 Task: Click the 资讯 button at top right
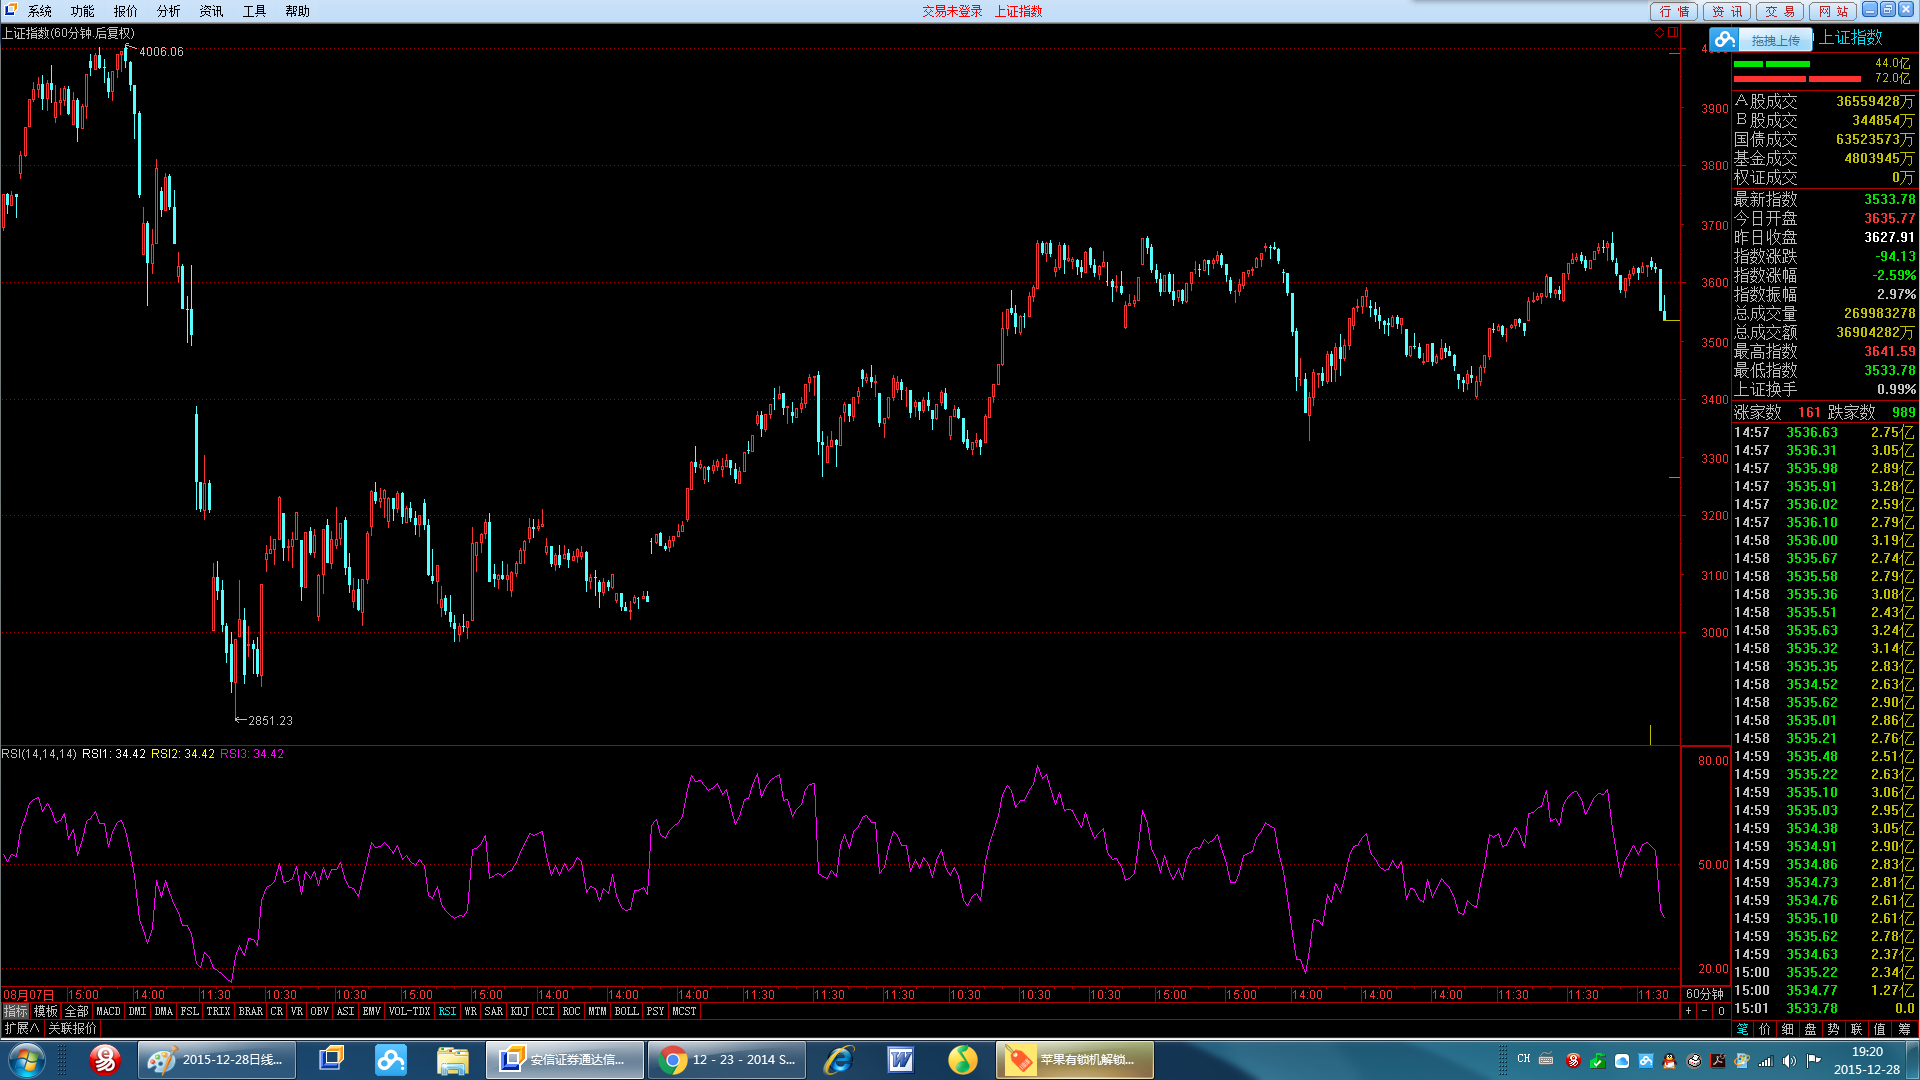[x=1727, y=11]
